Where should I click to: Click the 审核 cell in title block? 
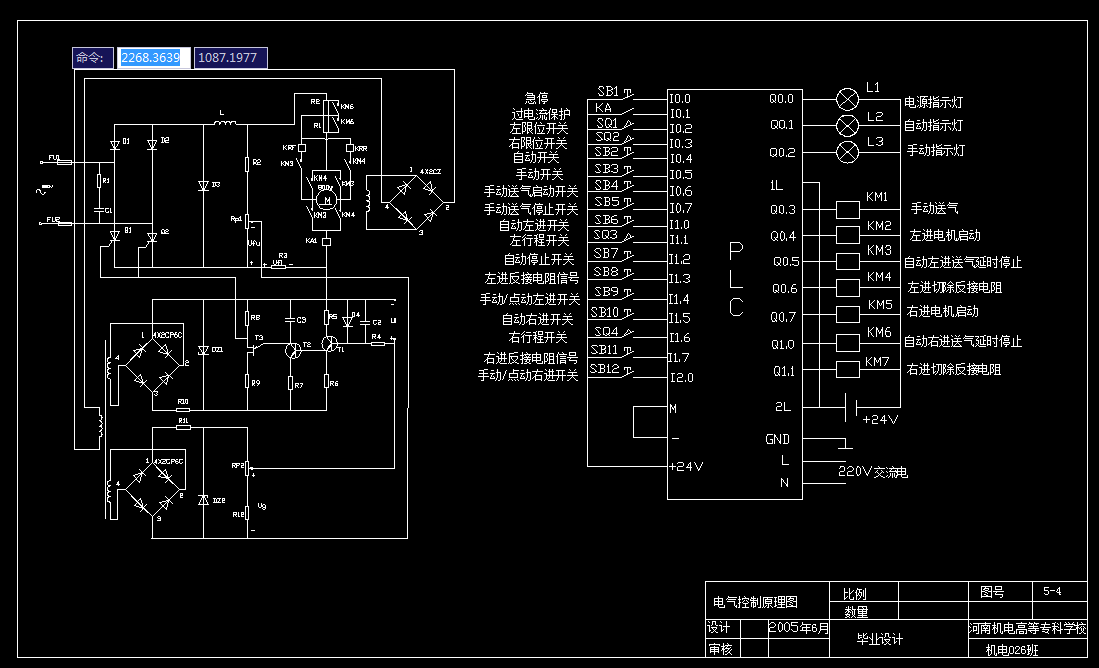click(x=720, y=649)
